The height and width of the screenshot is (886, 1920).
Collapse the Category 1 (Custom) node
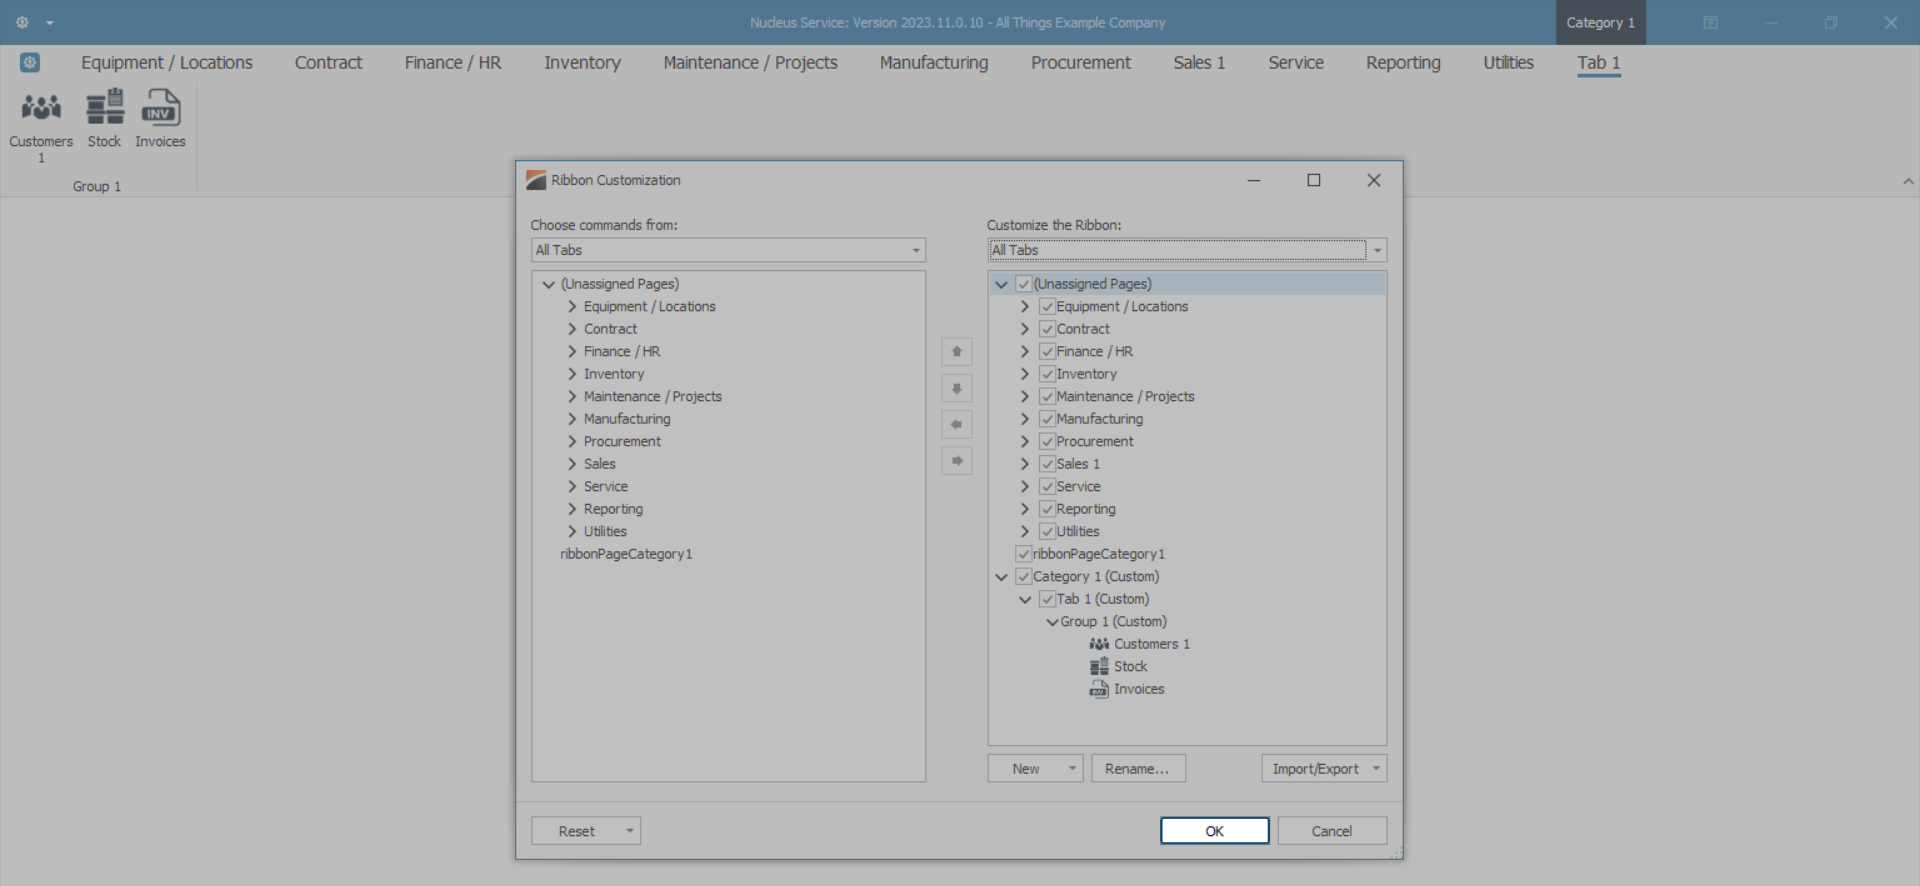(x=1001, y=577)
